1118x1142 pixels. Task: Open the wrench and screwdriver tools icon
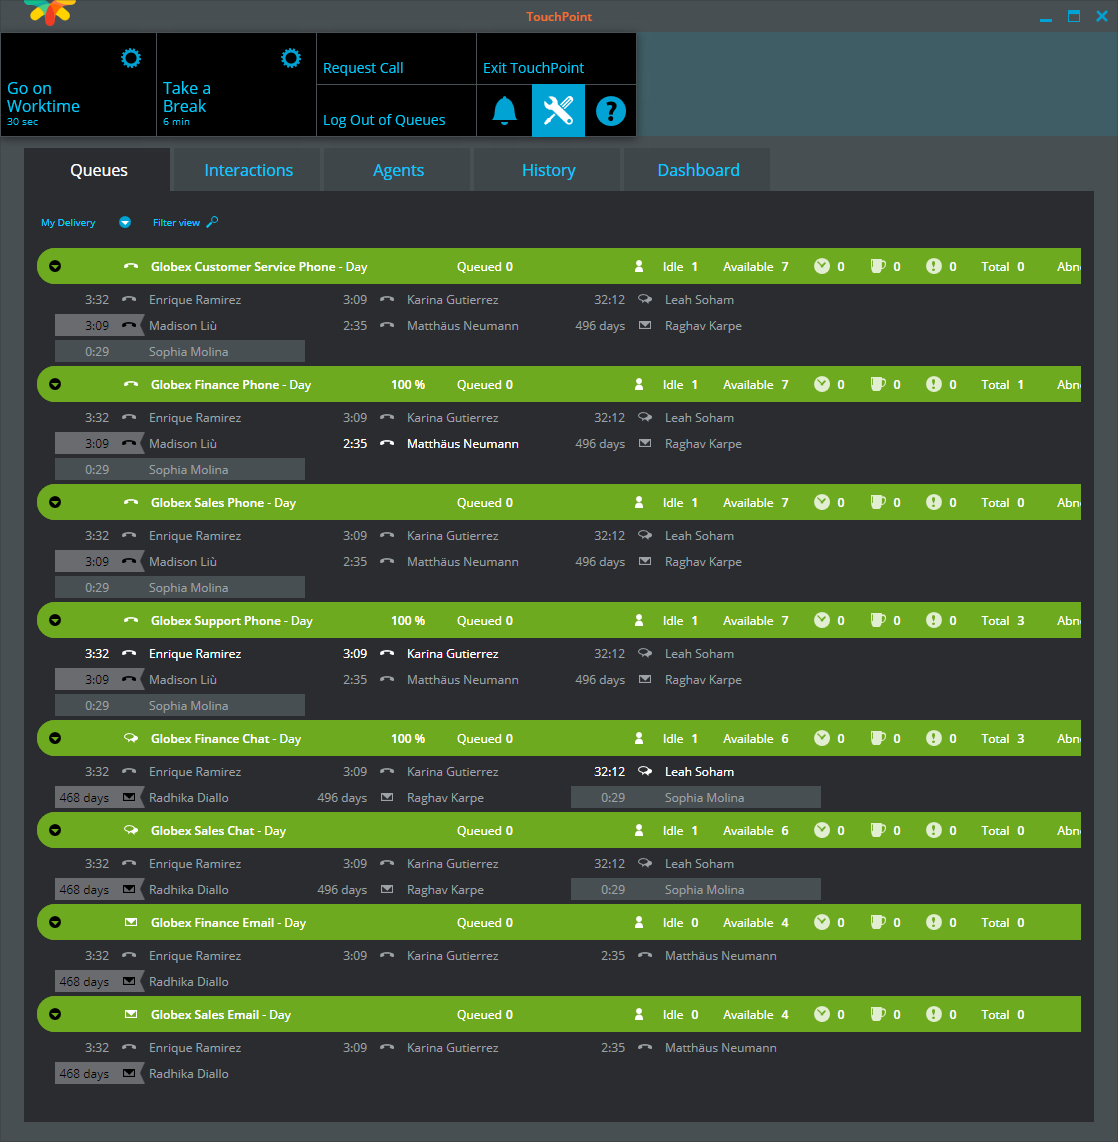[558, 111]
